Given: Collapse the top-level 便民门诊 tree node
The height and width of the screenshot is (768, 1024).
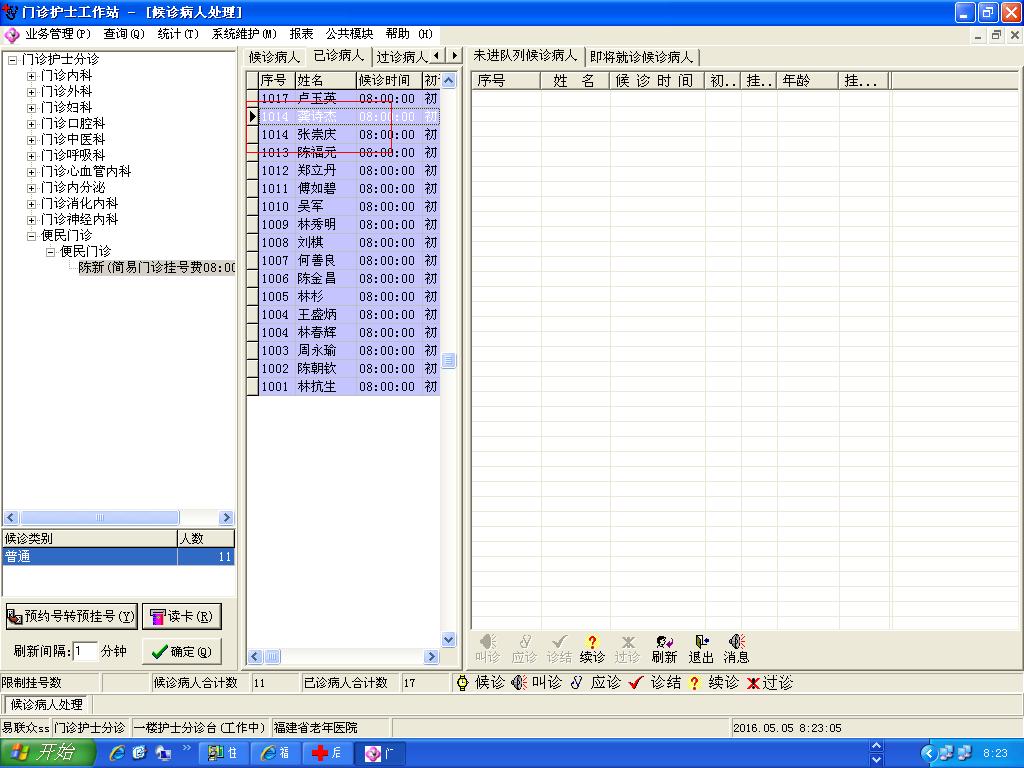Looking at the screenshot, I should [x=31, y=236].
